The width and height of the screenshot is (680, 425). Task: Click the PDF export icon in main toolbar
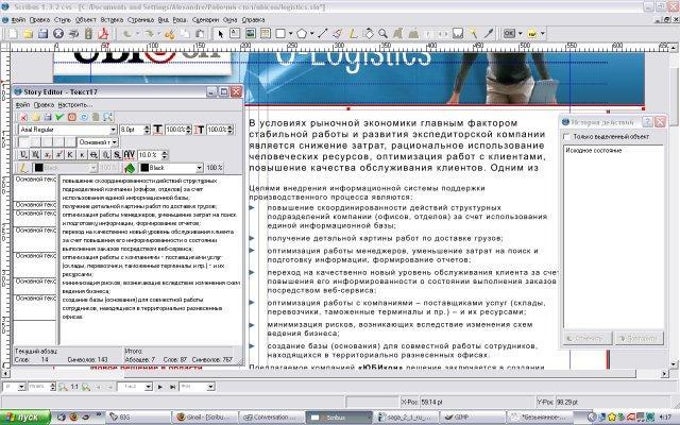tap(100, 32)
